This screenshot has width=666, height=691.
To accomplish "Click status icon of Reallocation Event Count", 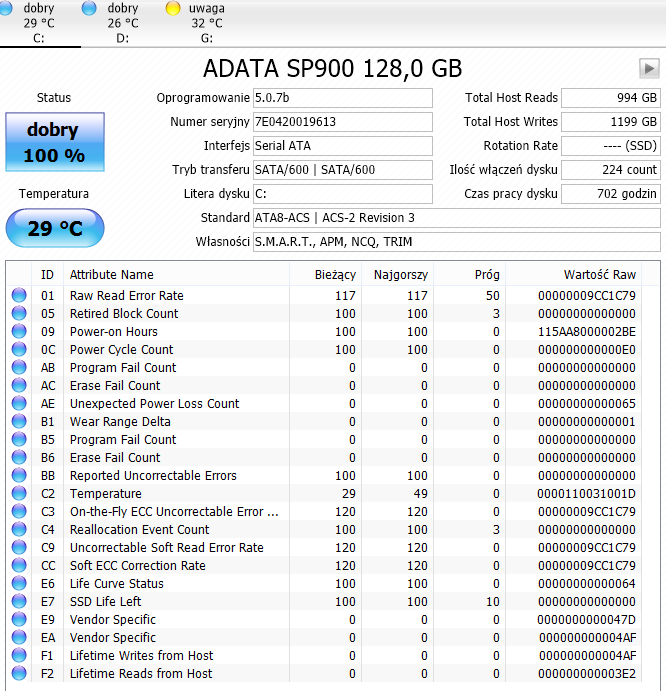I will pyautogui.click(x=19, y=529).
